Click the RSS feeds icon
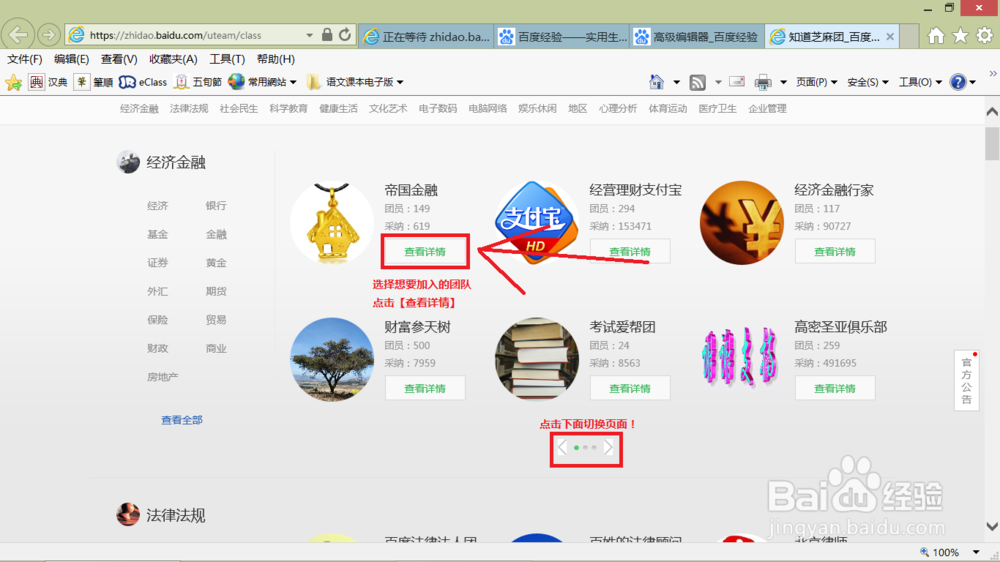 [x=698, y=82]
